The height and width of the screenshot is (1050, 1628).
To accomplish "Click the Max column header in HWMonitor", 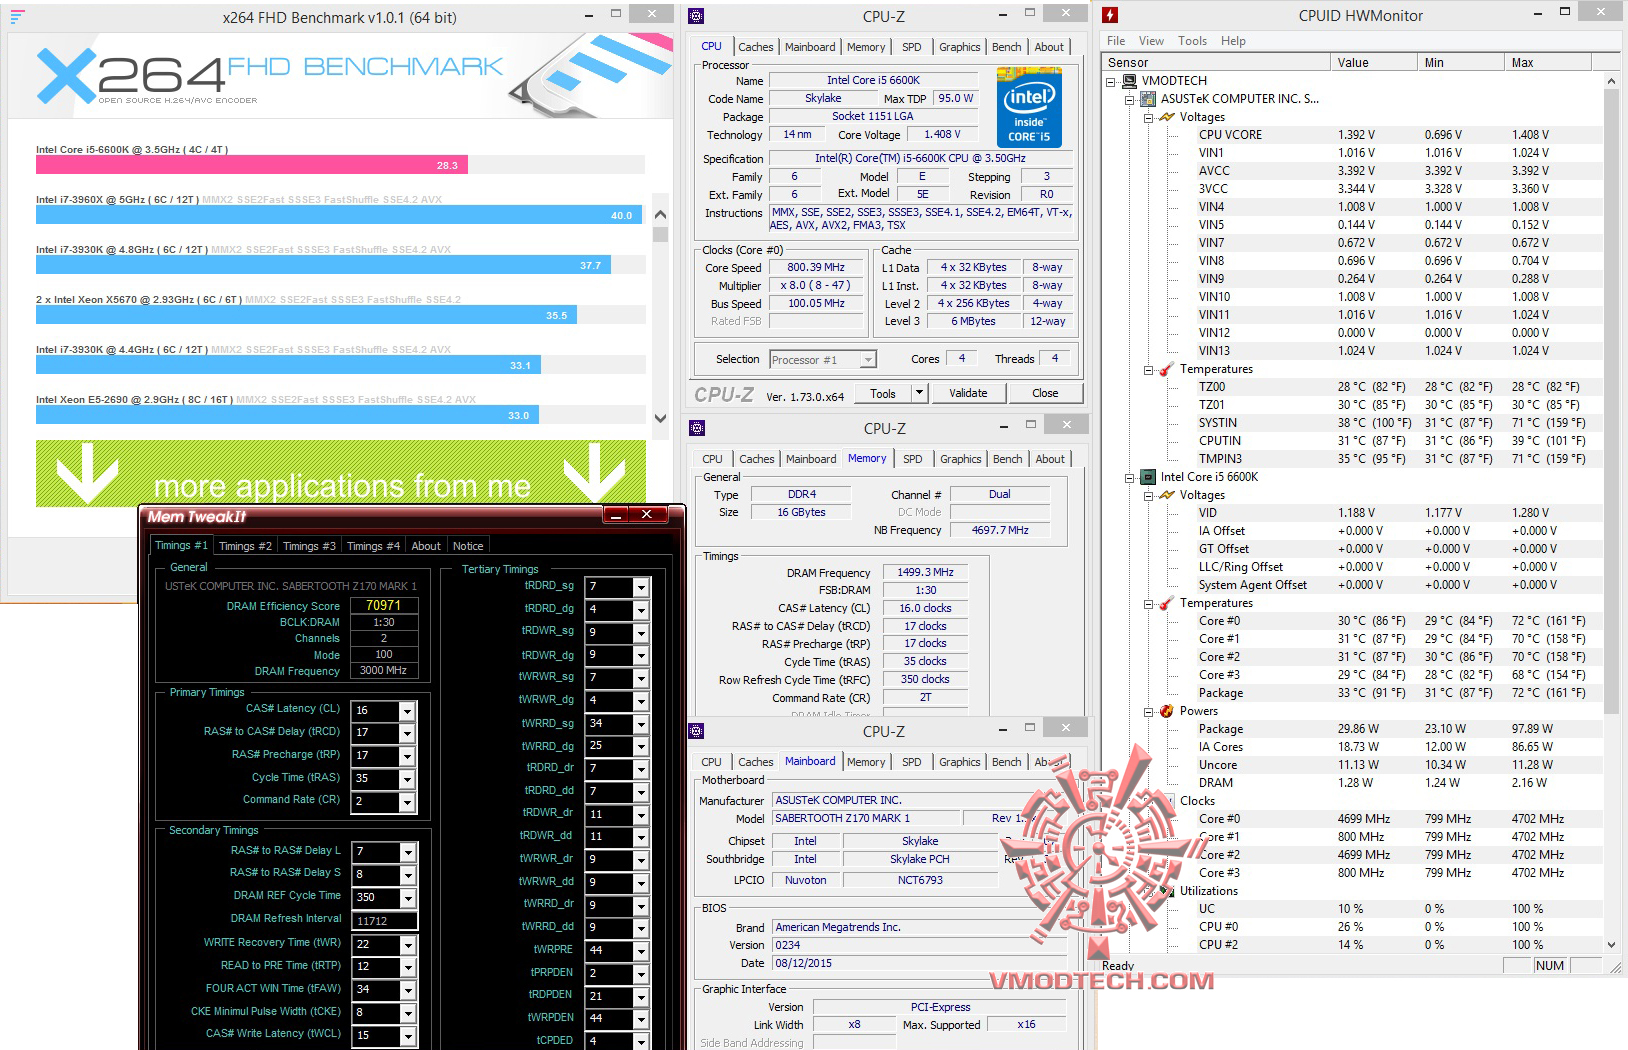I will 1550,62.
